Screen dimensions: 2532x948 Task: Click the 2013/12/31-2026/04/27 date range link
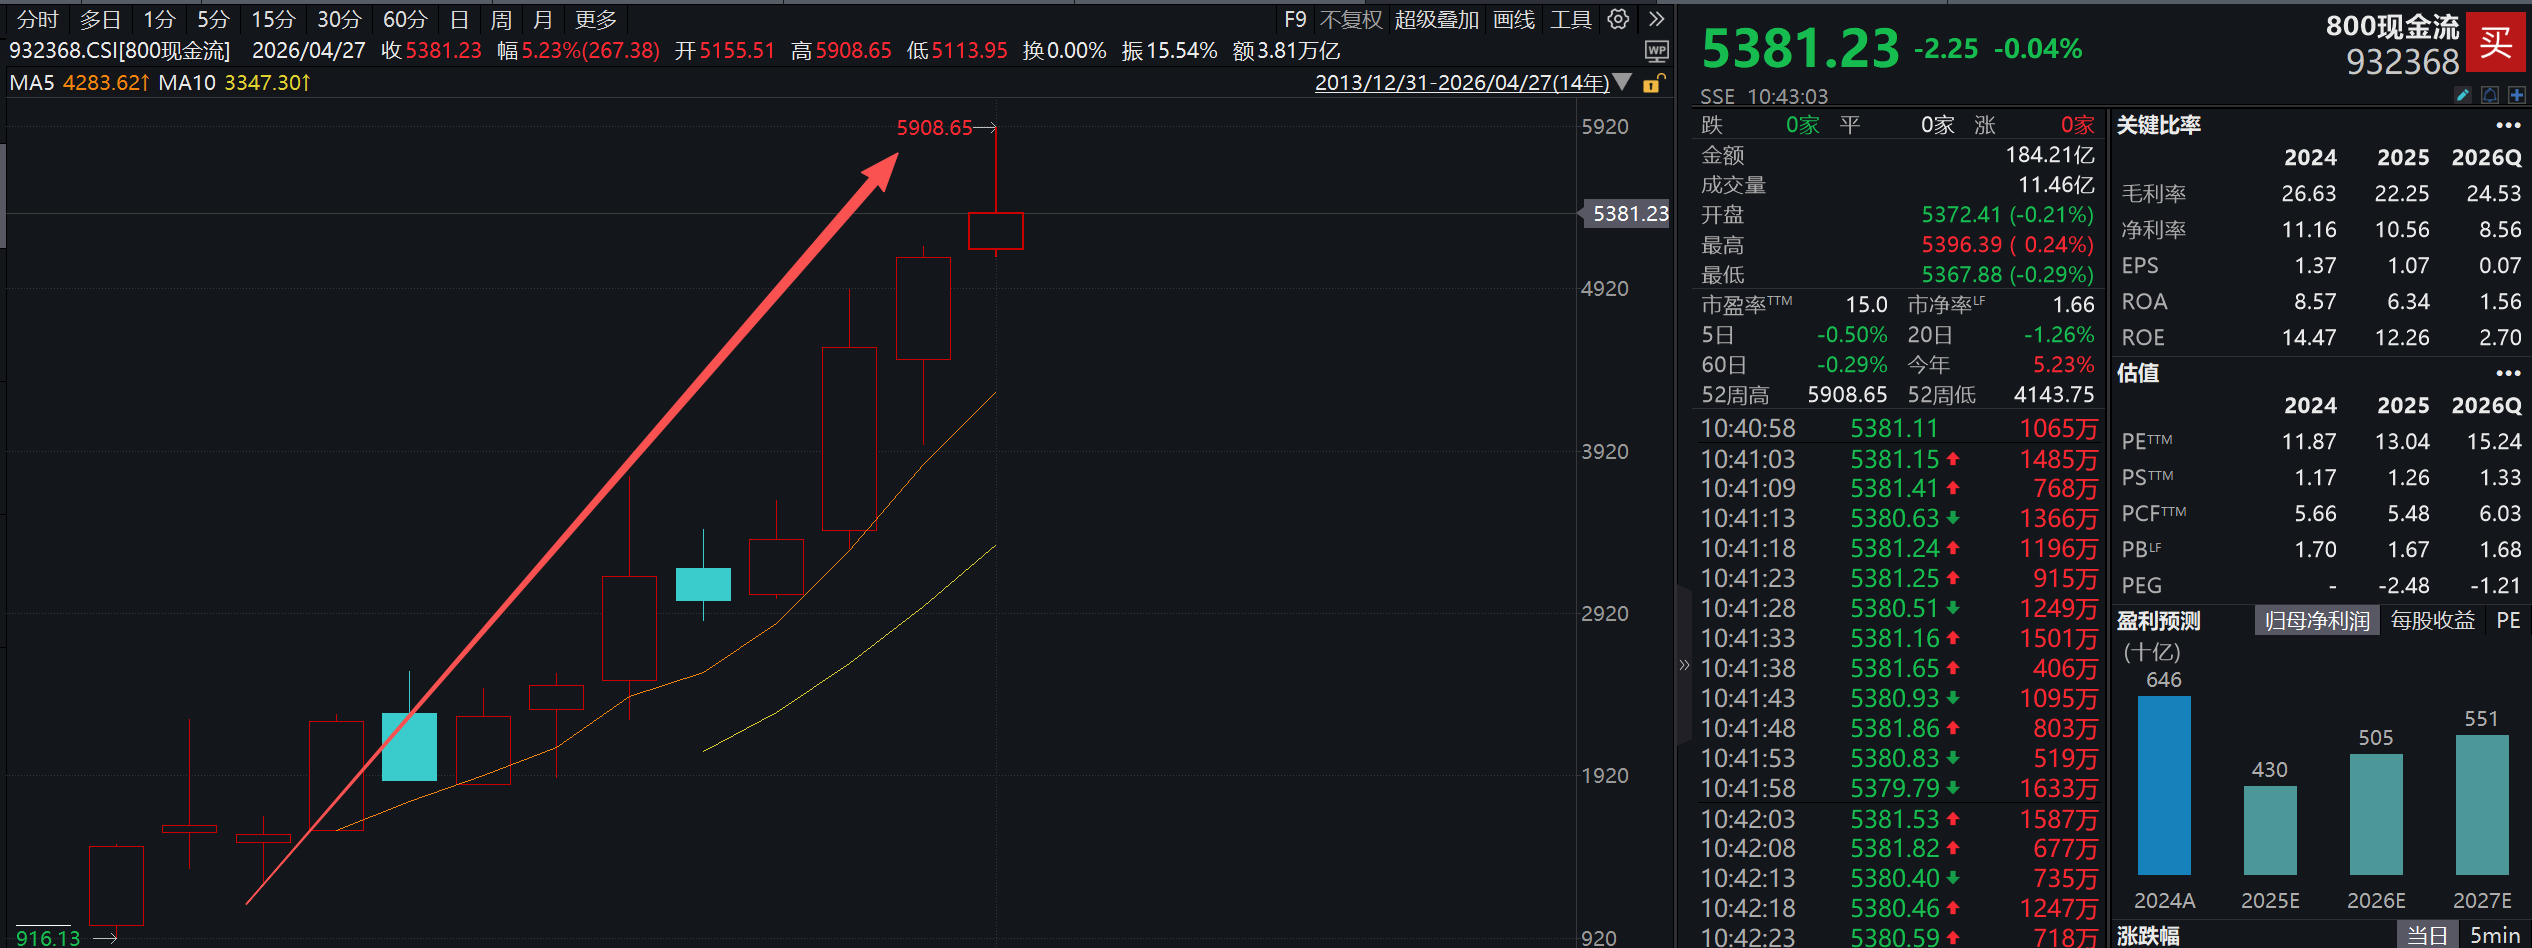[x=1461, y=83]
